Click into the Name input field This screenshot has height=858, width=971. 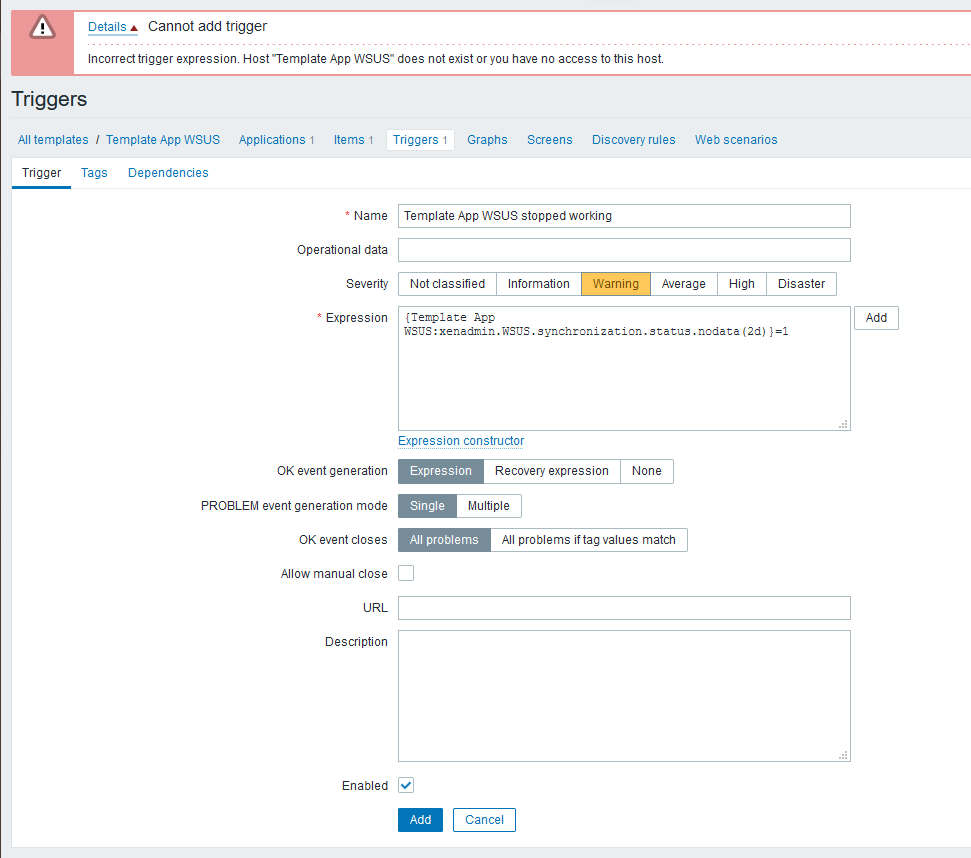tap(624, 216)
